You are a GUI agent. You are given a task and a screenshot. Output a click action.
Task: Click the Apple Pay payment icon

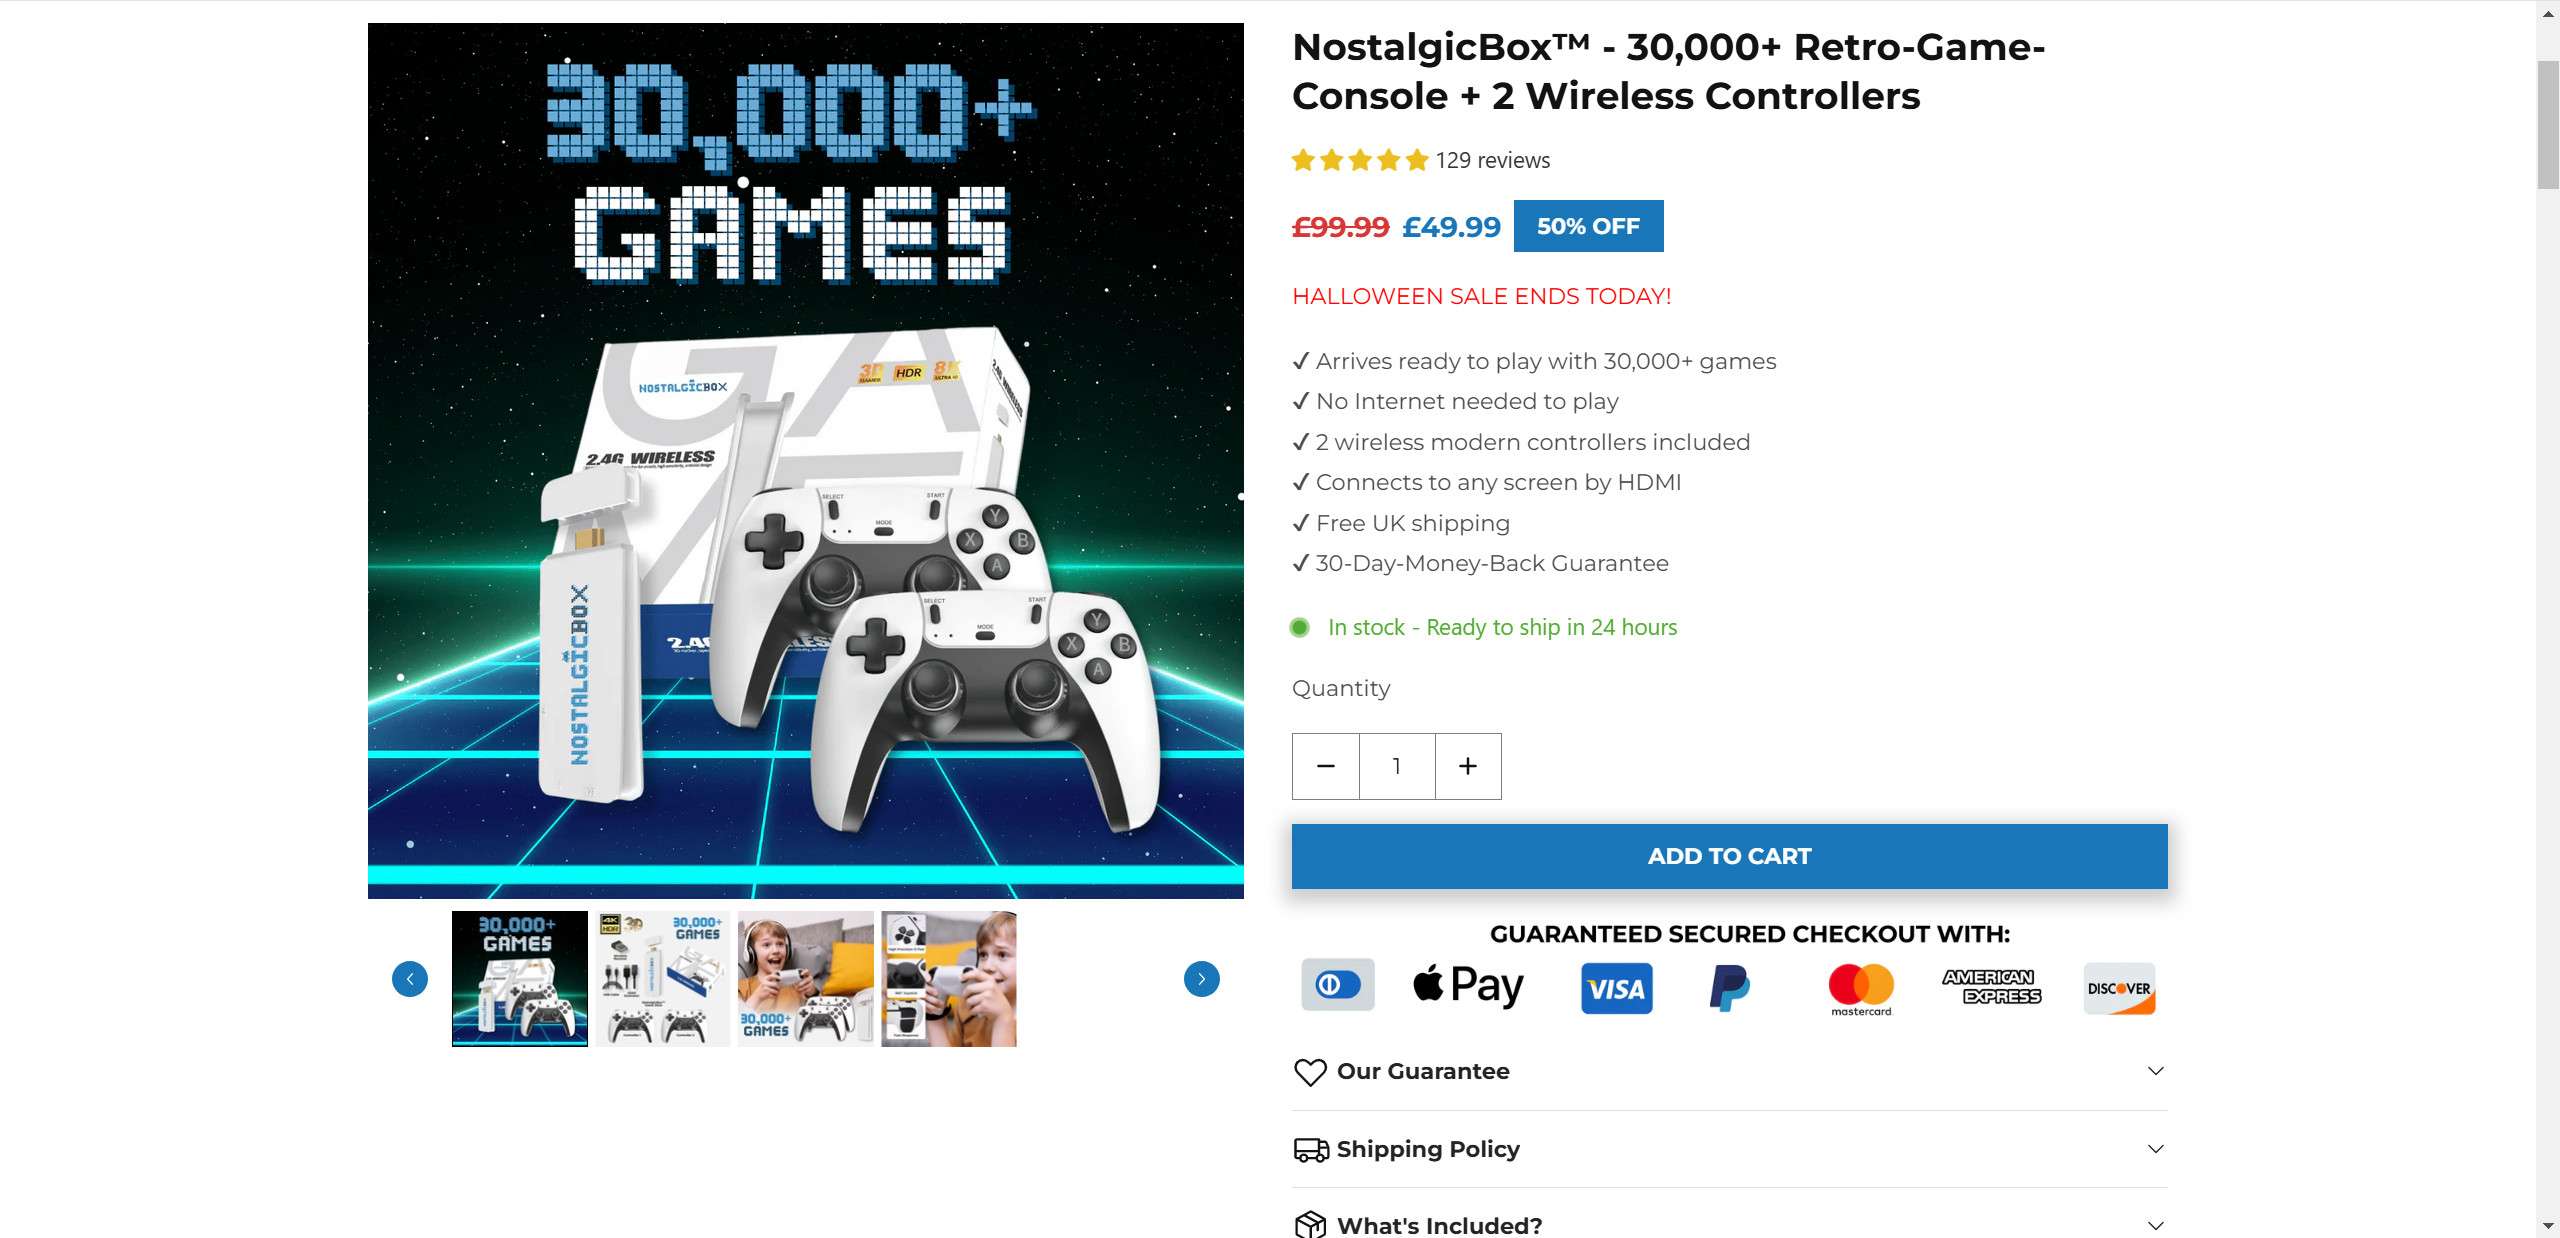click(1468, 987)
